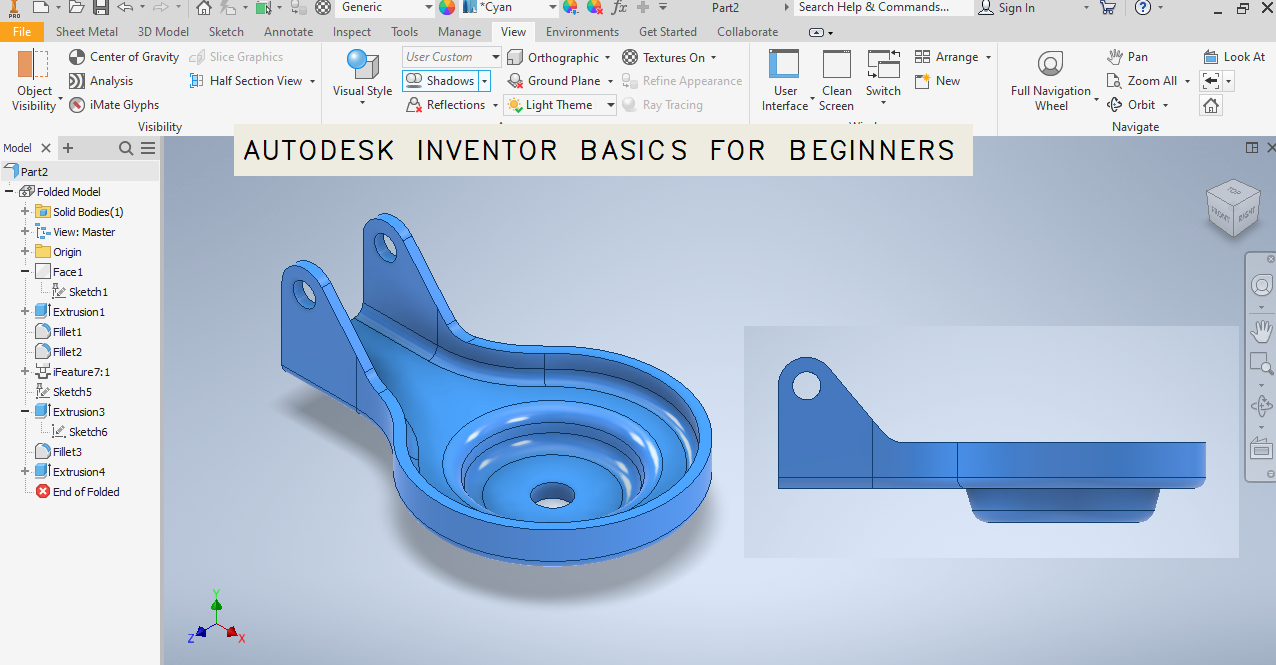Viewport: 1276px width, 665px height.
Task: Open the Shadows dropdown arrow
Action: click(x=485, y=81)
